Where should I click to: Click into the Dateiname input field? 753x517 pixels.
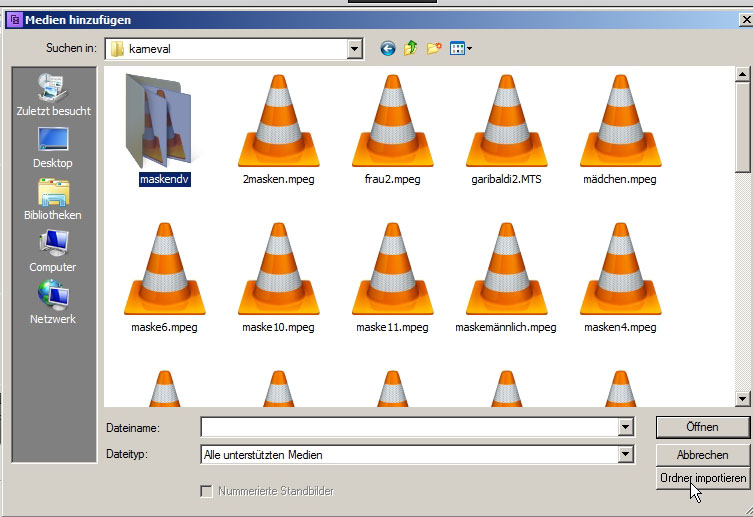410,427
